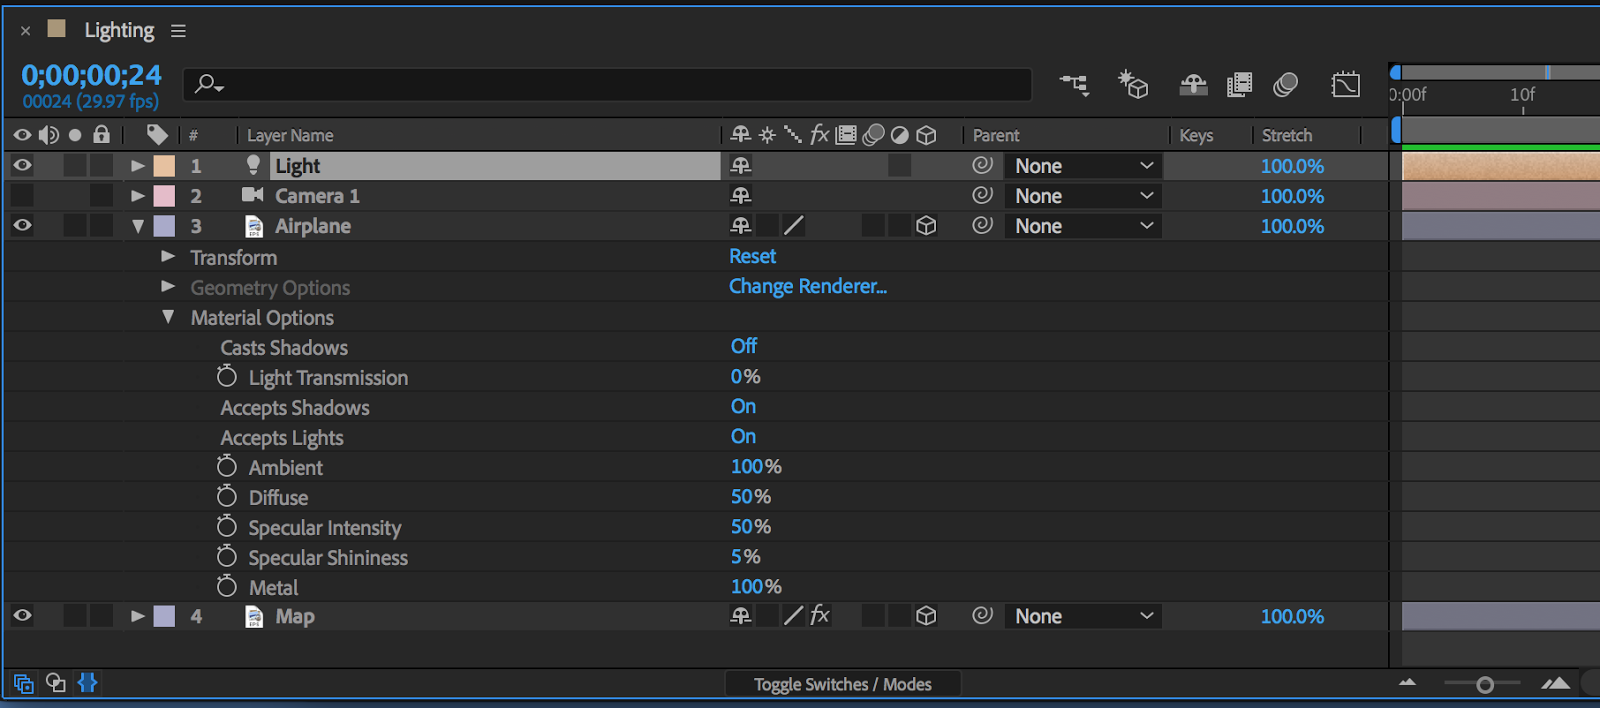This screenshot has height=708, width=1600.
Task: Expand Layer Switches pane icon
Action: point(23,684)
